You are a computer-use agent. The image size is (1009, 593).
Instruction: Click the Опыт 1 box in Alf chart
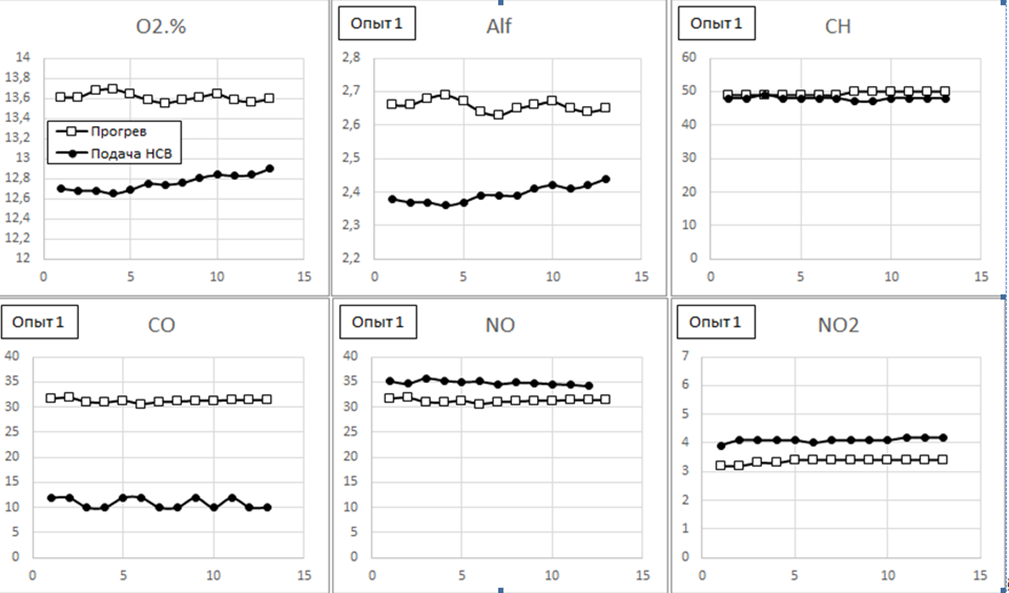(377, 23)
